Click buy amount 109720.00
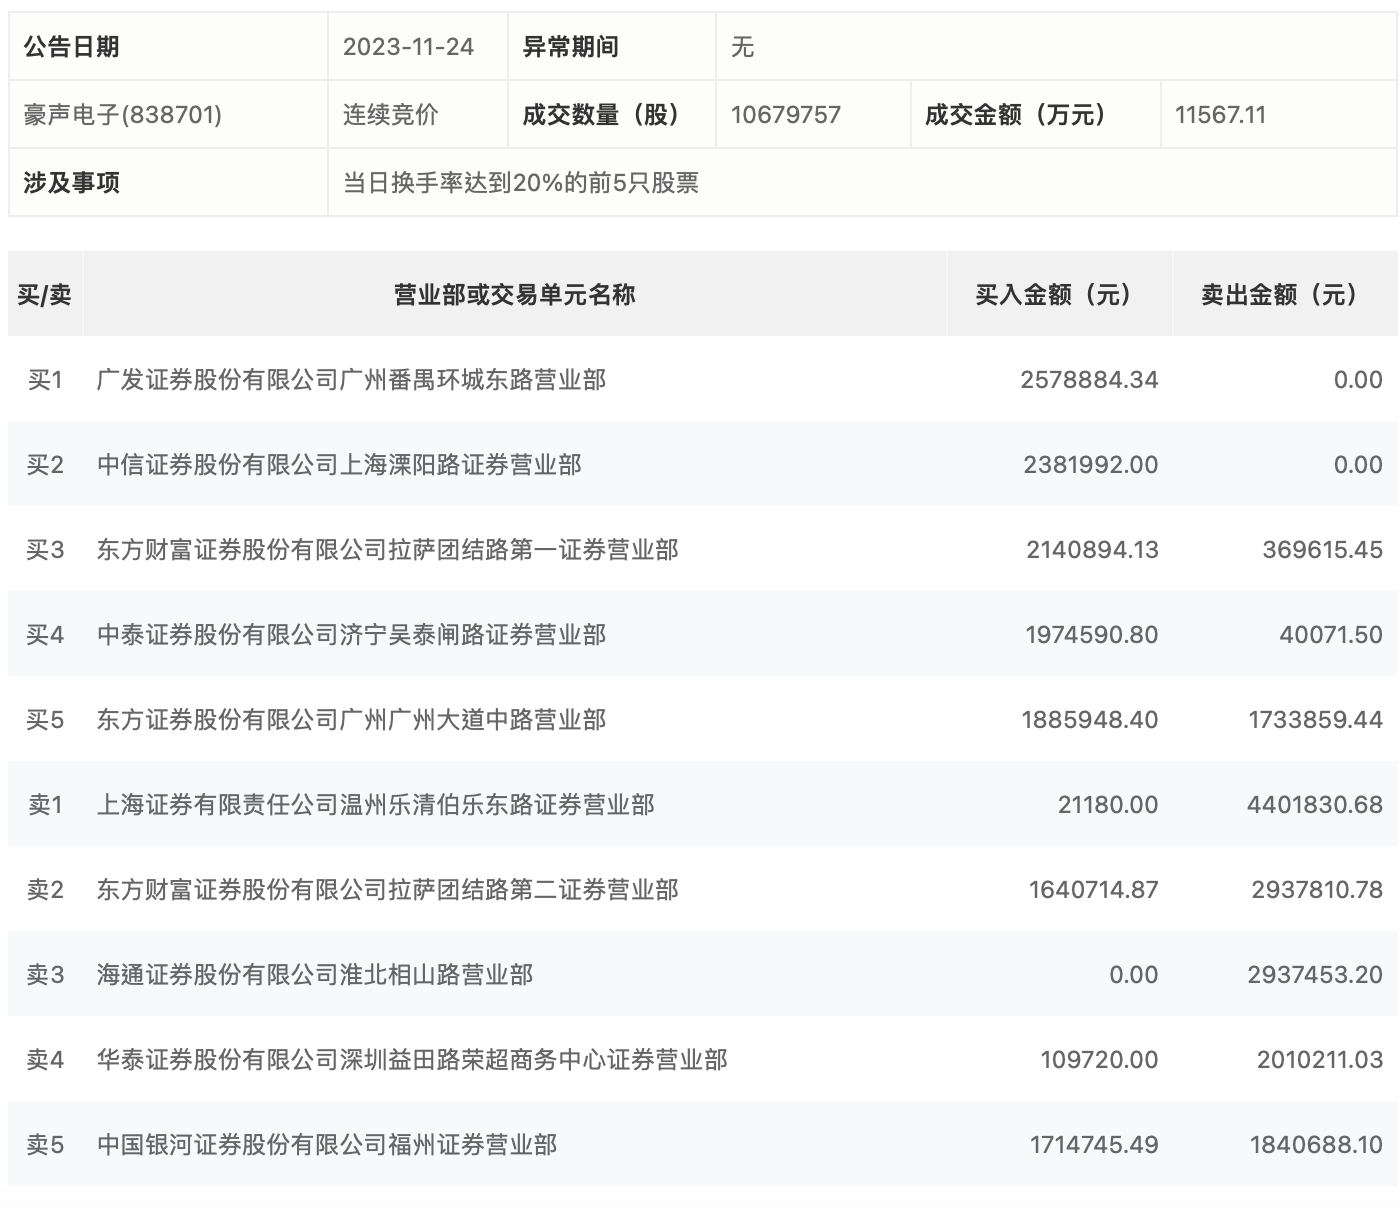The height and width of the screenshot is (1208, 1400). [x=1100, y=1060]
